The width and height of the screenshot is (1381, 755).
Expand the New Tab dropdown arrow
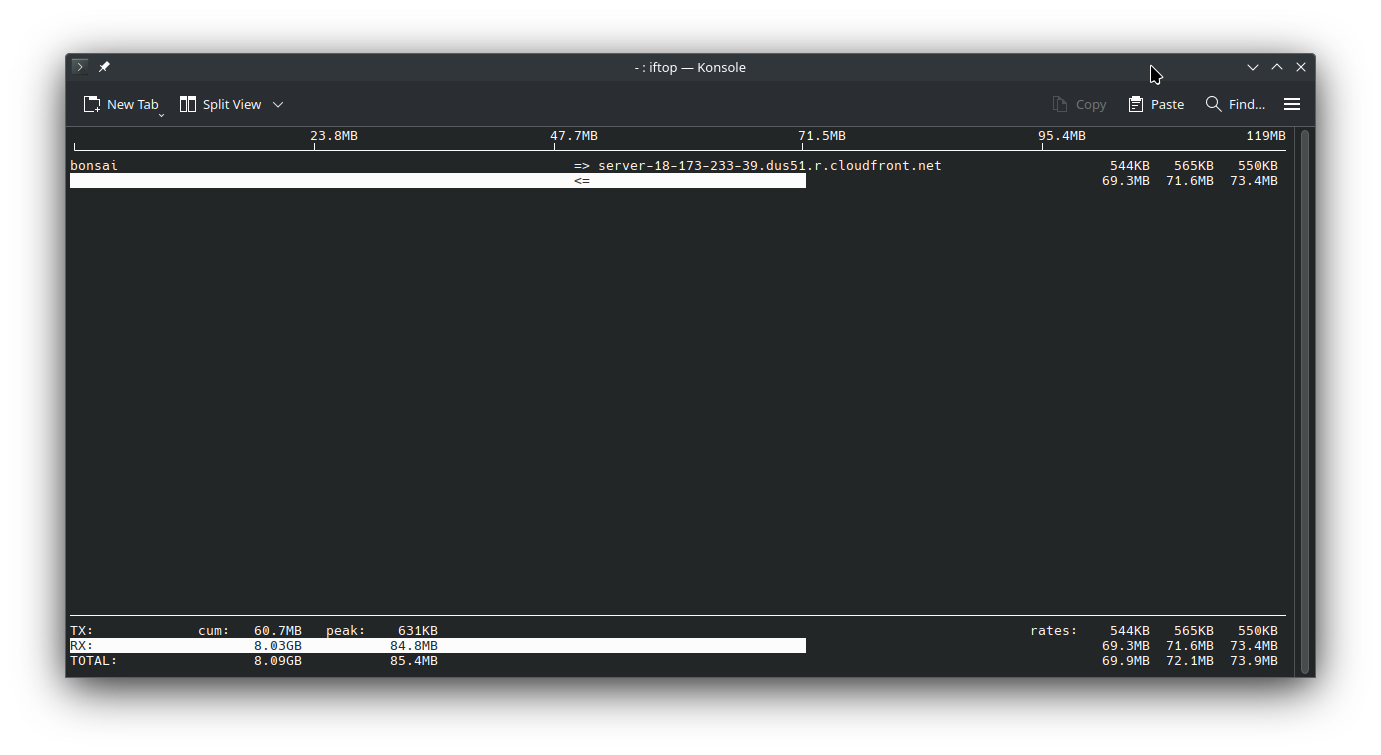(161, 115)
